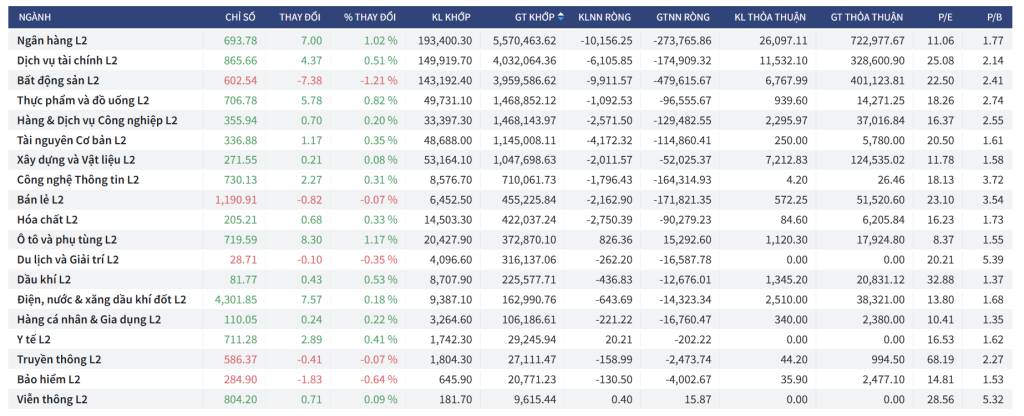
Task: Sort by the GT THỎA THUẬN header
Action: pyautogui.click(x=867, y=17)
